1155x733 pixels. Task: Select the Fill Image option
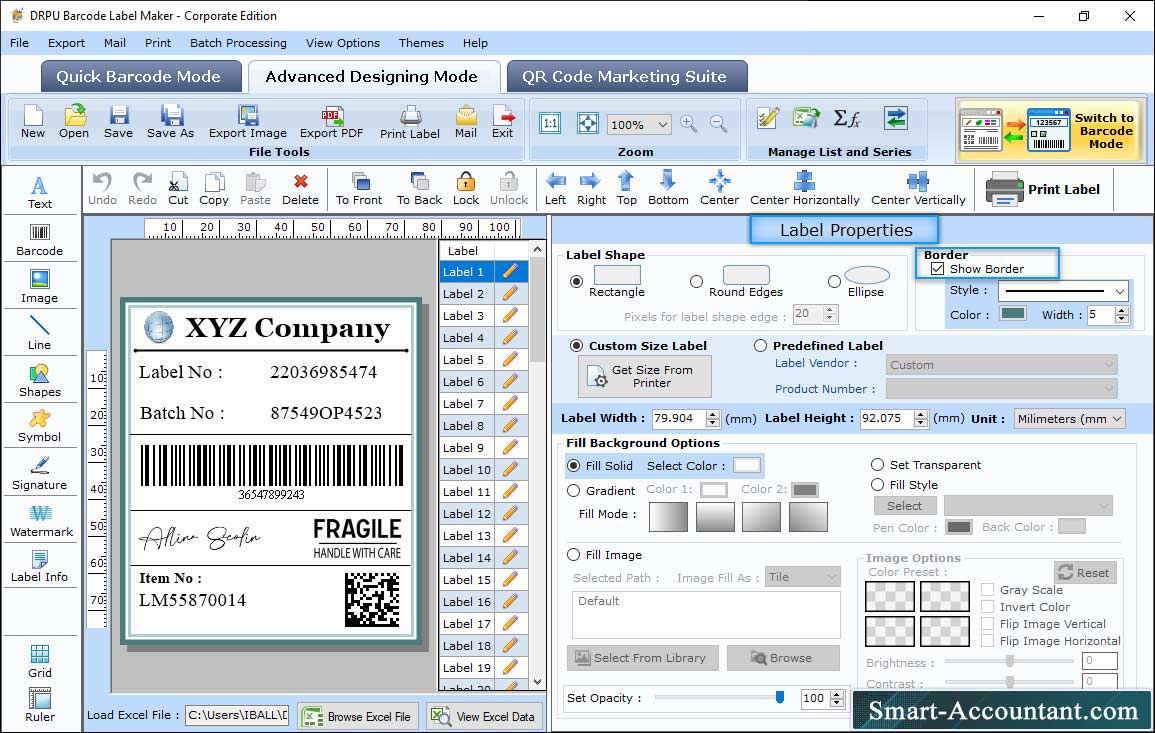coord(573,555)
